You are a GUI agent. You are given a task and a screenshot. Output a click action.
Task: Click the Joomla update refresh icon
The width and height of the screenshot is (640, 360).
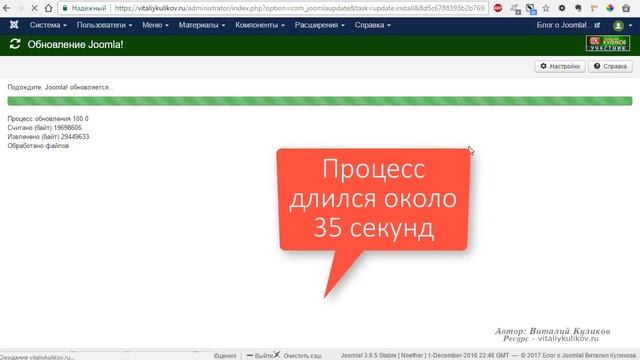[x=15, y=44]
